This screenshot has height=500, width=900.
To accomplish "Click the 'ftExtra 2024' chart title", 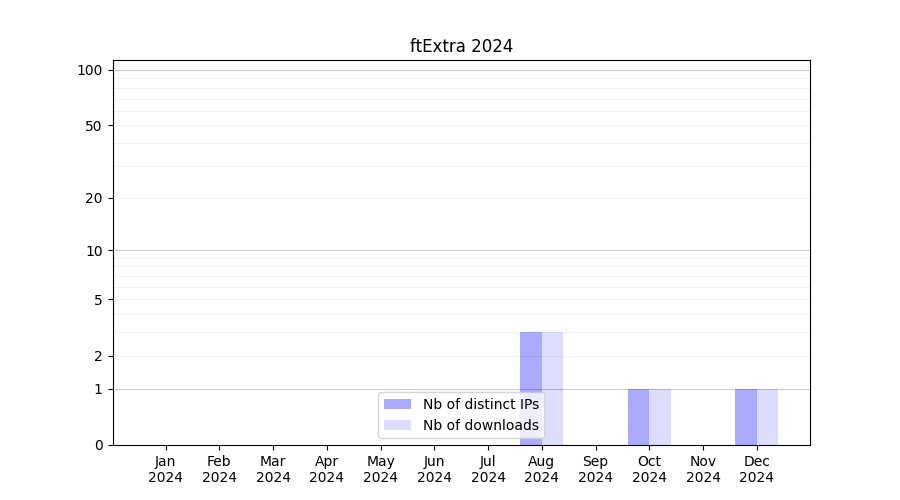I will coord(461,46).
